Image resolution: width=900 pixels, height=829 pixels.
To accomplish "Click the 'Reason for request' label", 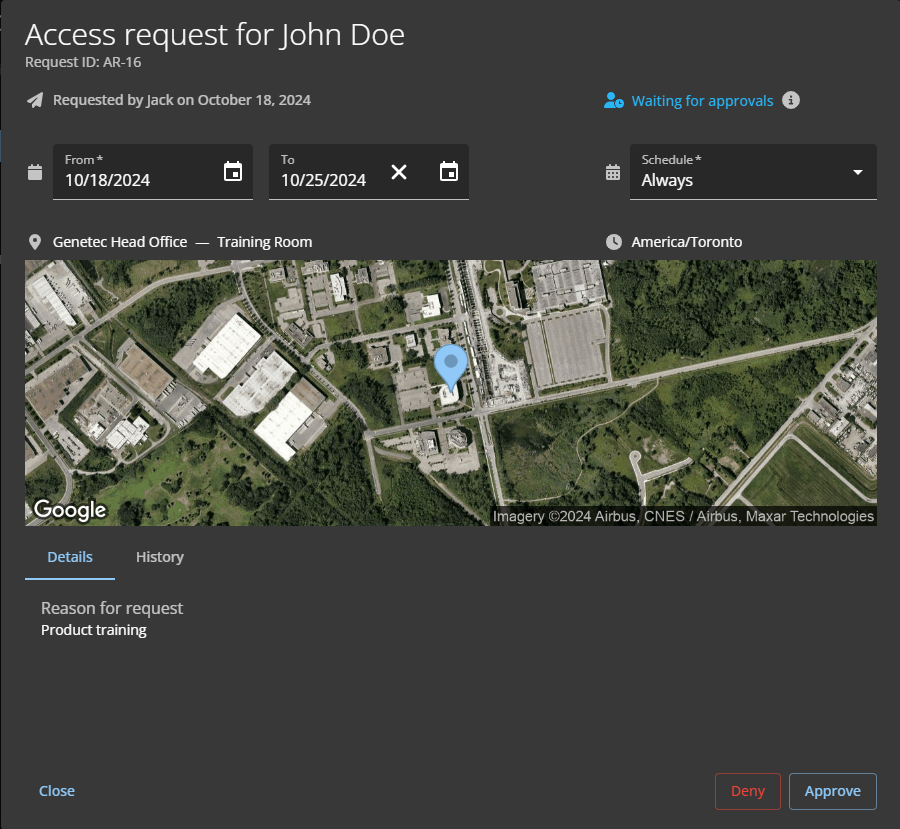I will [x=112, y=608].
